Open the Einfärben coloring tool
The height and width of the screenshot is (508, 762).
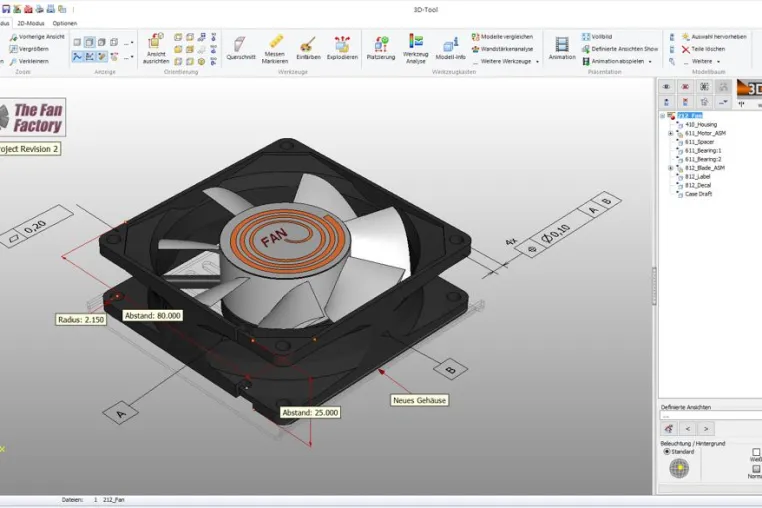tap(308, 48)
